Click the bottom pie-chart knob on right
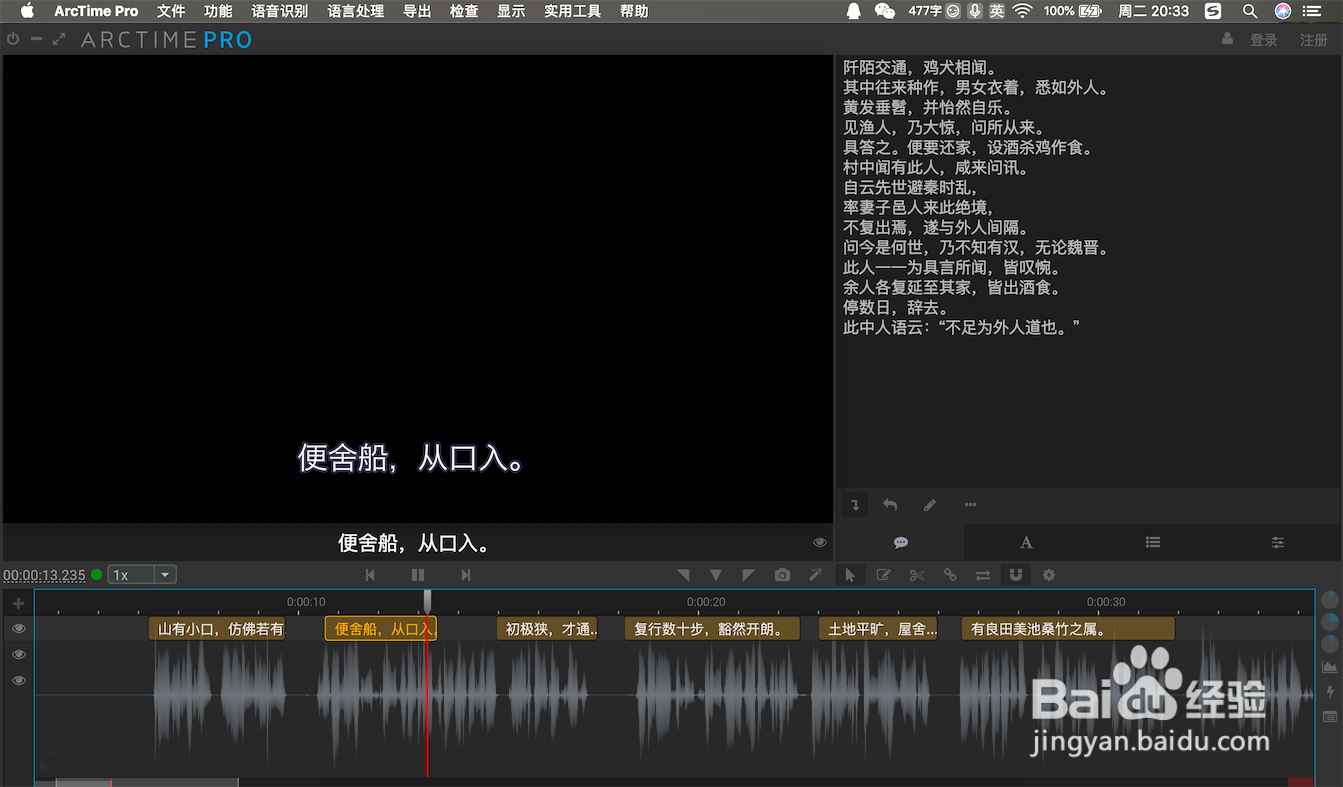 (x=1330, y=644)
